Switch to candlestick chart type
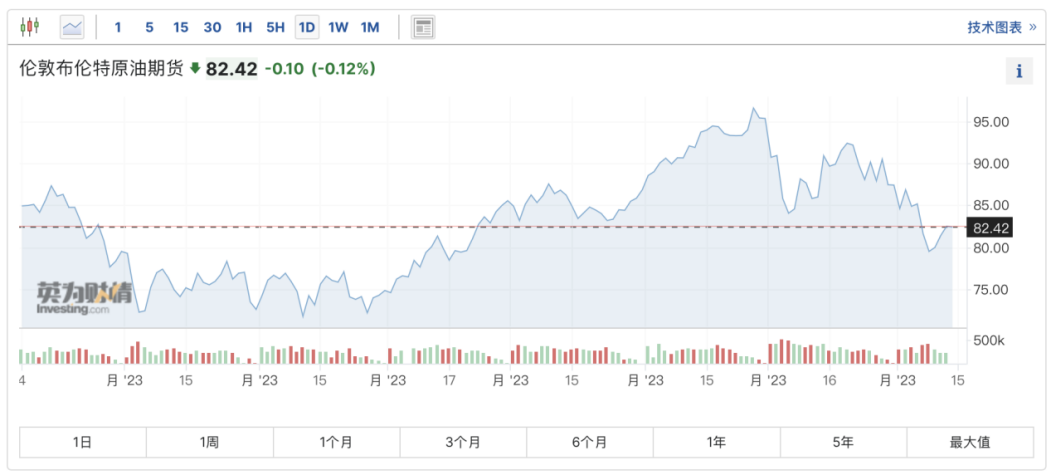The height and width of the screenshot is (475, 1051). point(31,27)
